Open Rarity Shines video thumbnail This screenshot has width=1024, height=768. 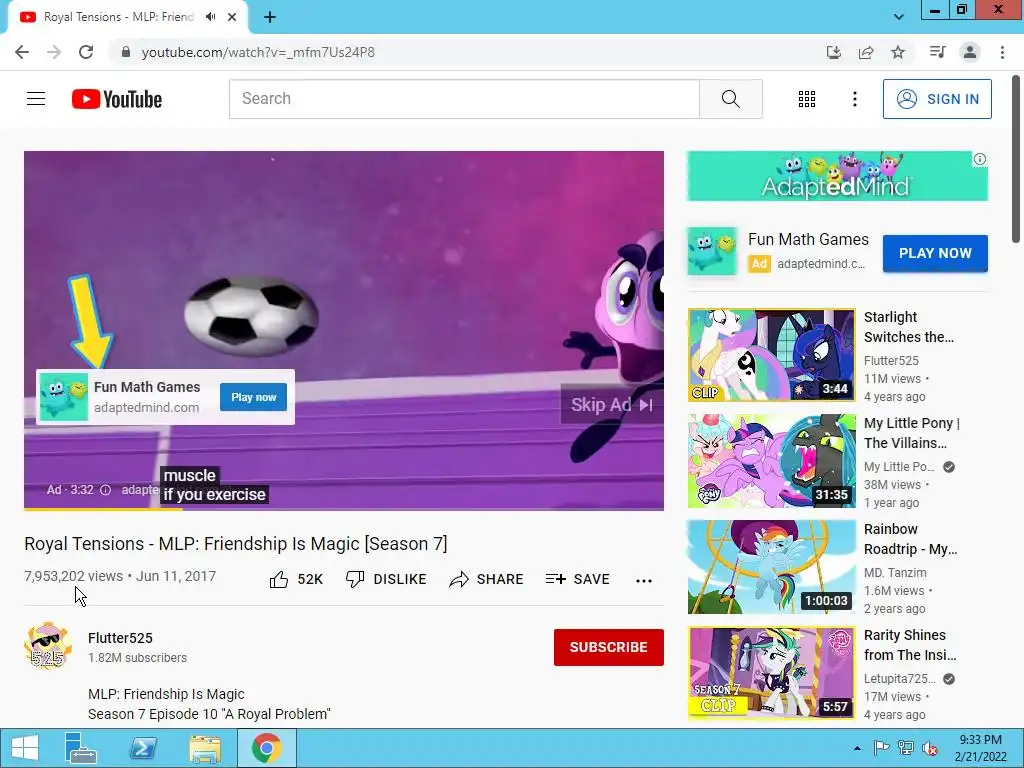click(x=771, y=673)
